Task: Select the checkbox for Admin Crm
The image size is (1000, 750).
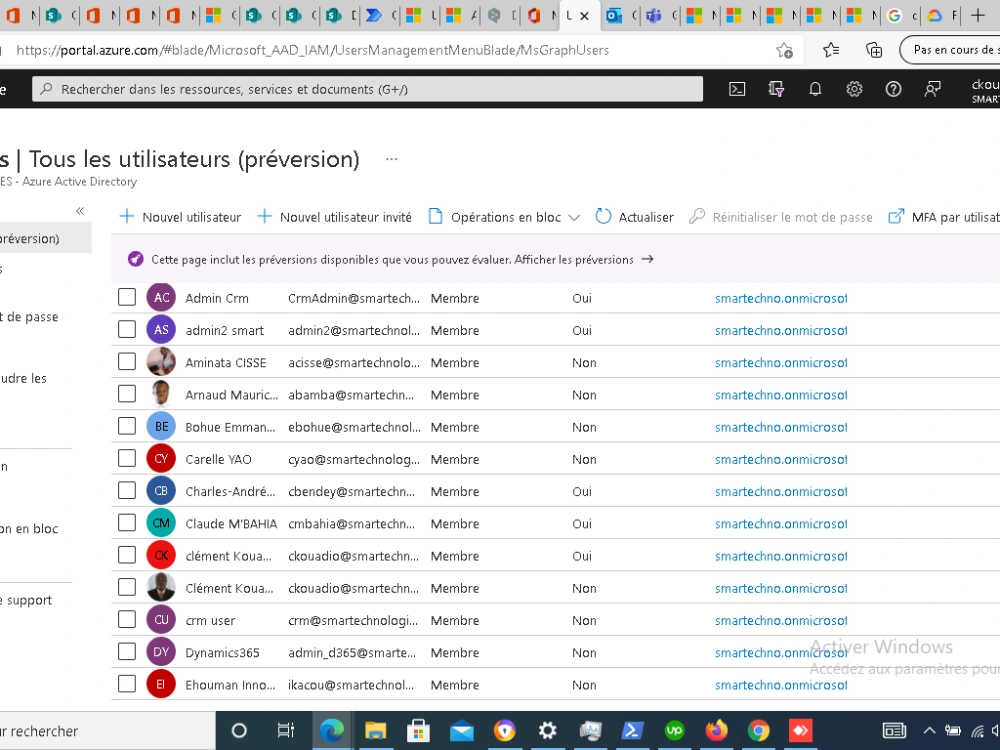Action: coord(127,297)
